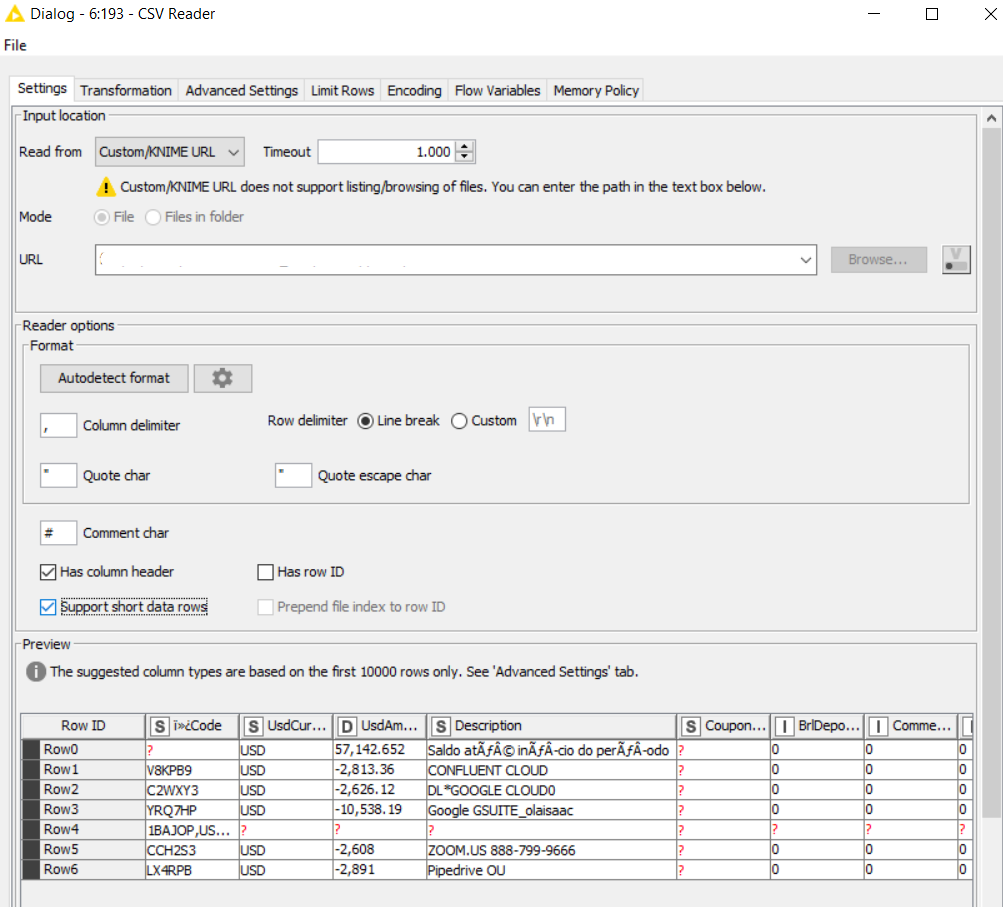The height and width of the screenshot is (907, 1003).
Task: Click the Integer type icon of BrlDepo column
Action: (785, 726)
